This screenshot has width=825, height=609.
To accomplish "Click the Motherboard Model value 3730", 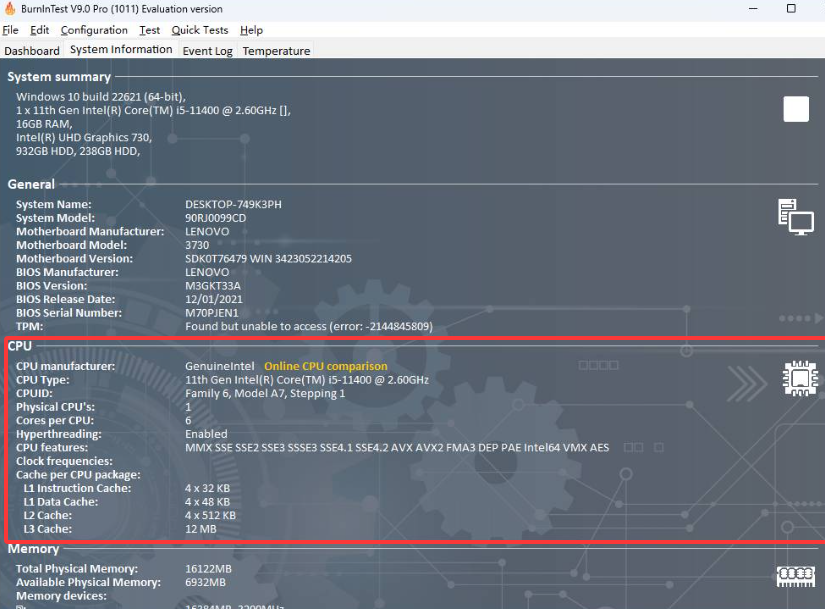I will click(x=197, y=245).
